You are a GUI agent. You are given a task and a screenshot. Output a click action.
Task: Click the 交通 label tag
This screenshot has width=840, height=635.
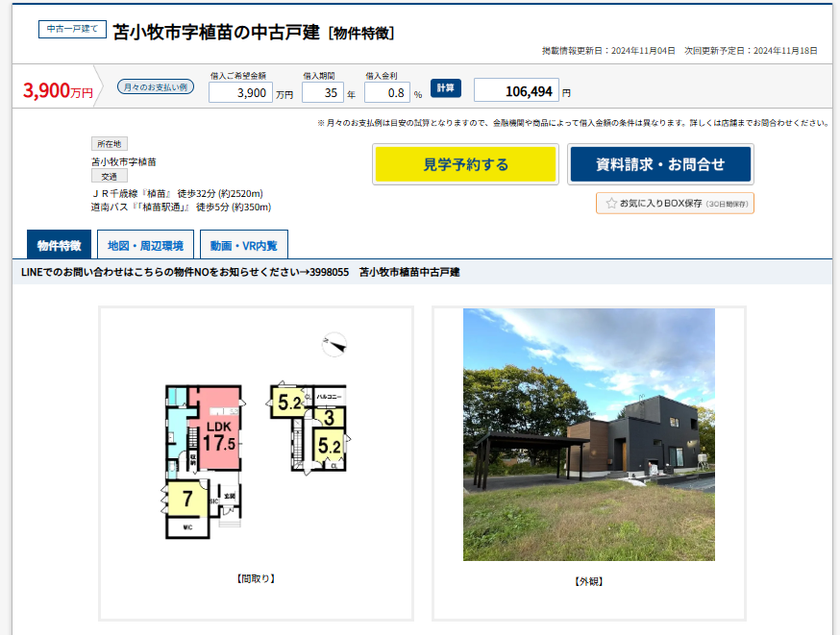[109, 176]
